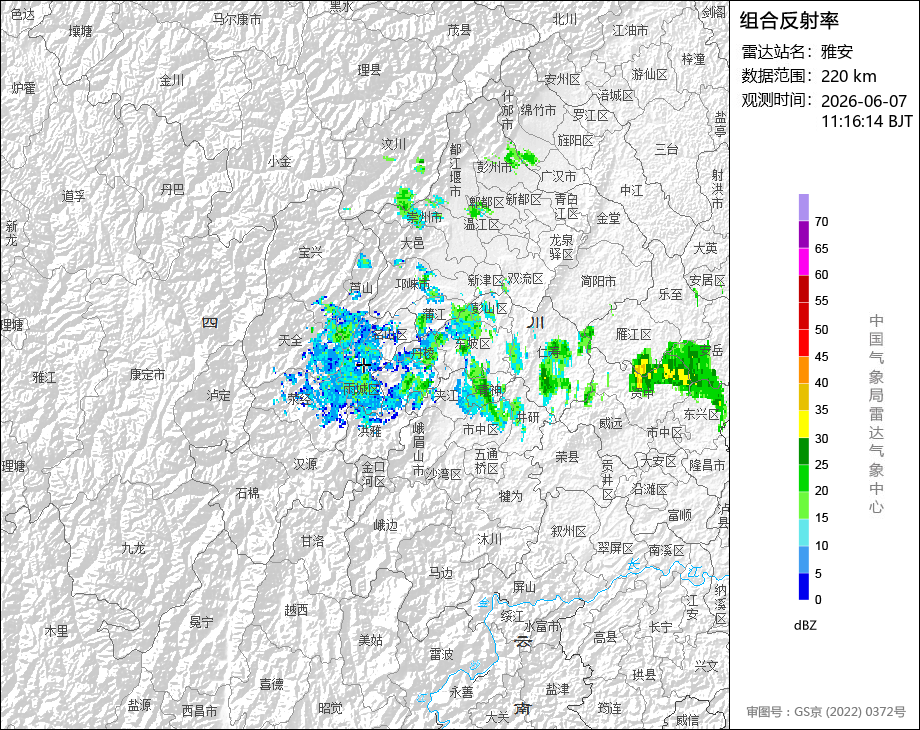Screen dimensions: 920x730
Task: Click the 雅江 label on the map
Action: point(45,377)
